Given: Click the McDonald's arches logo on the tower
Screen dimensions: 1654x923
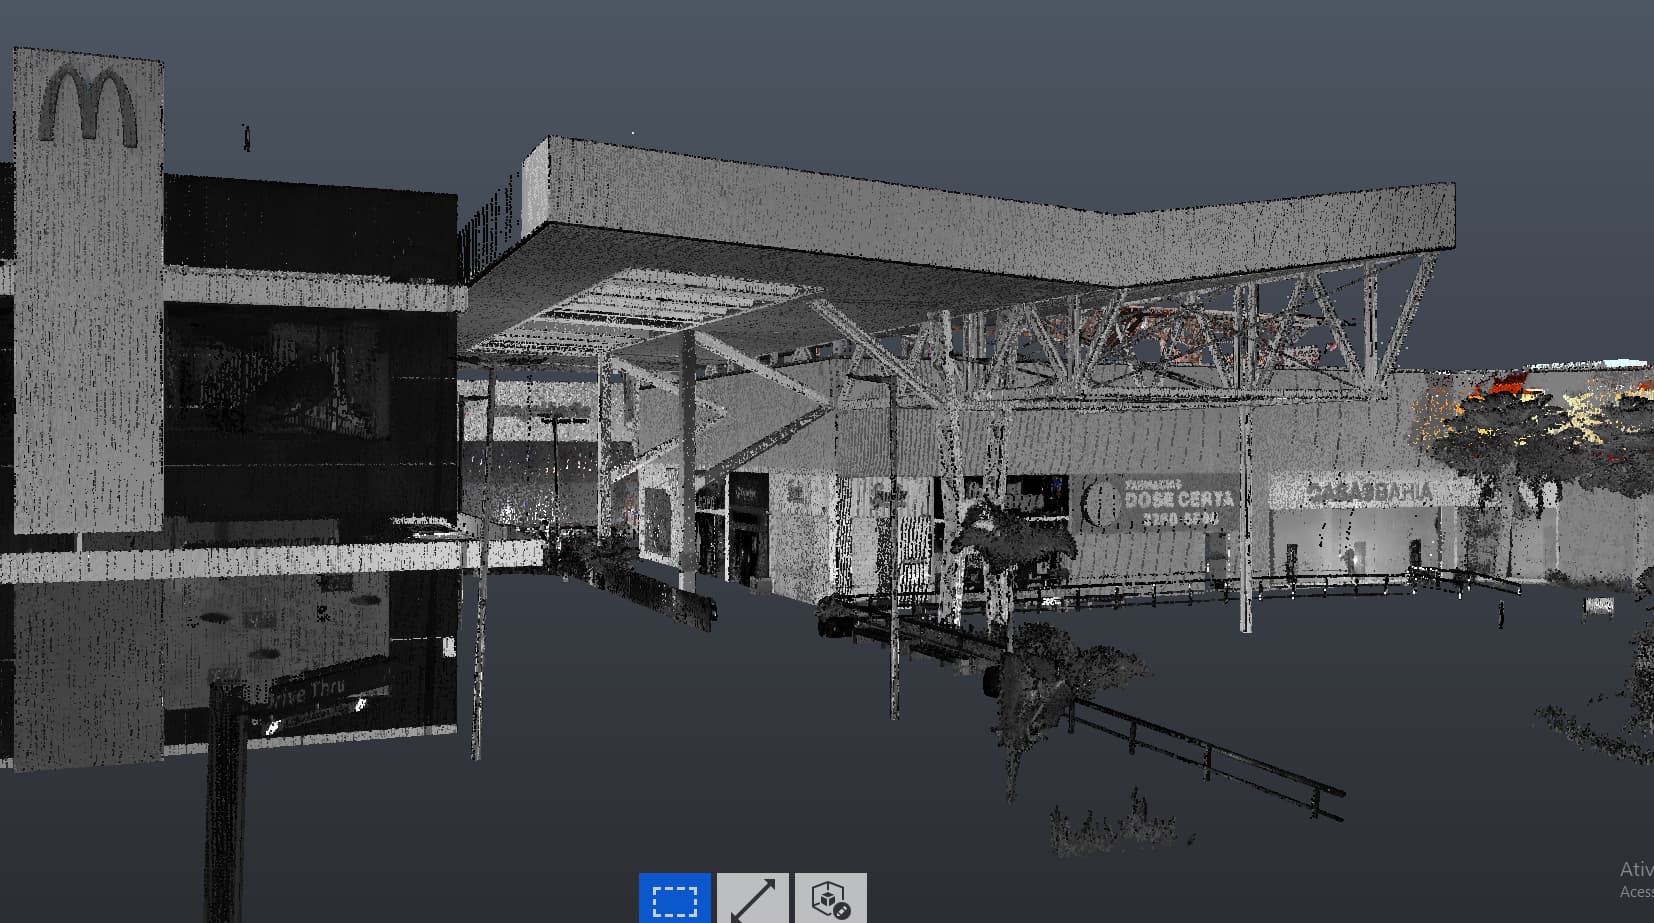Looking at the screenshot, I should click(87, 104).
